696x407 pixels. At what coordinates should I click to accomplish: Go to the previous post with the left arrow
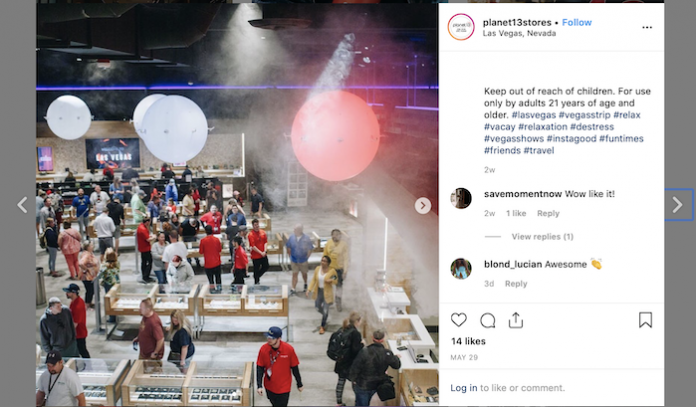coord(23,205)
